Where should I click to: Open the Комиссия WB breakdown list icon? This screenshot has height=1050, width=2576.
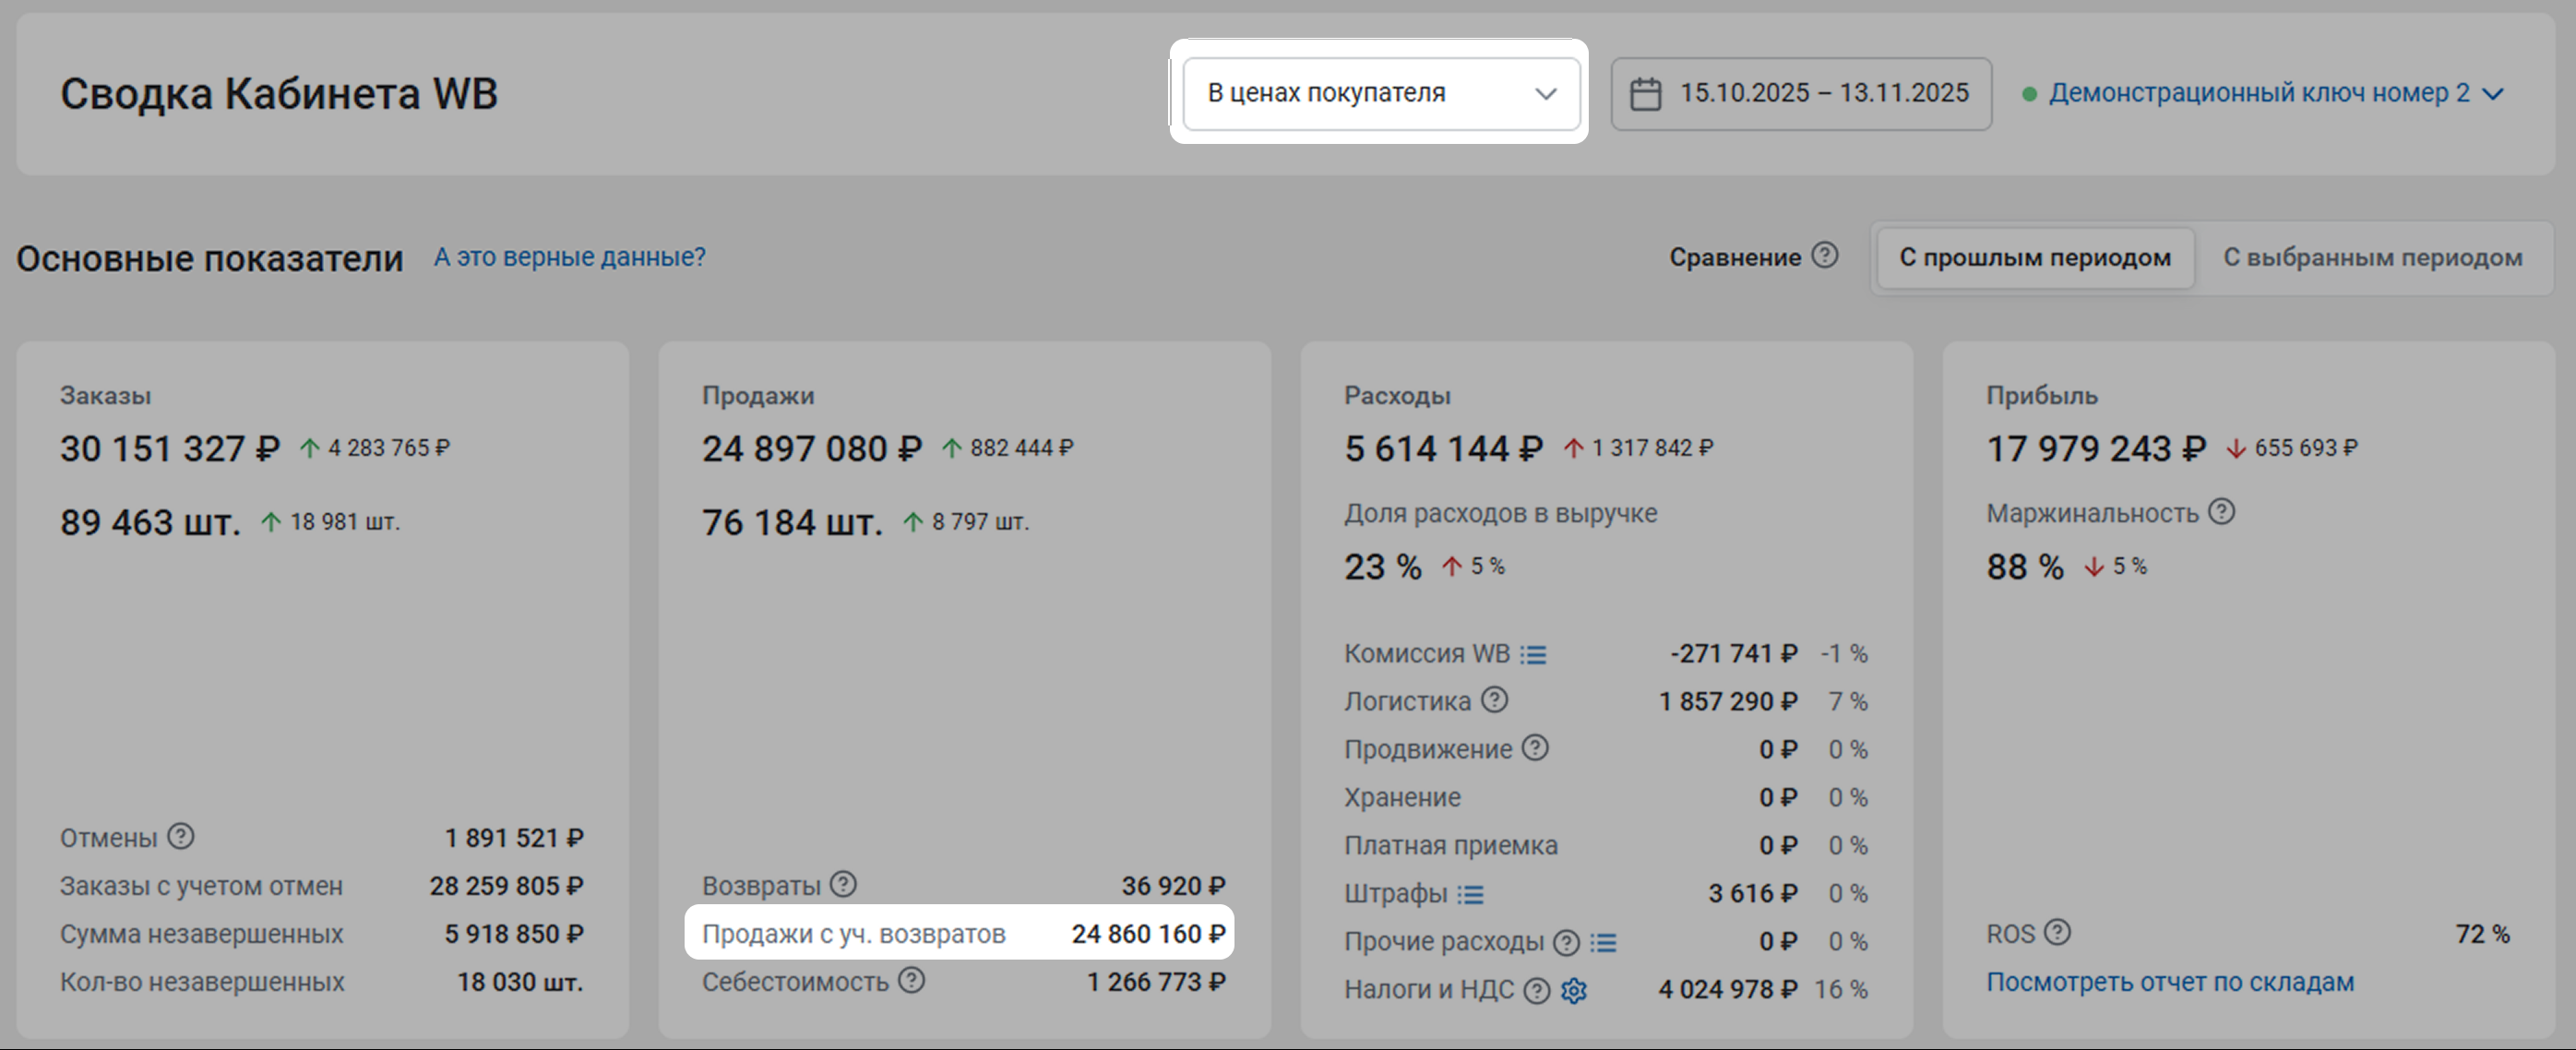click(x=1533, y=655)
